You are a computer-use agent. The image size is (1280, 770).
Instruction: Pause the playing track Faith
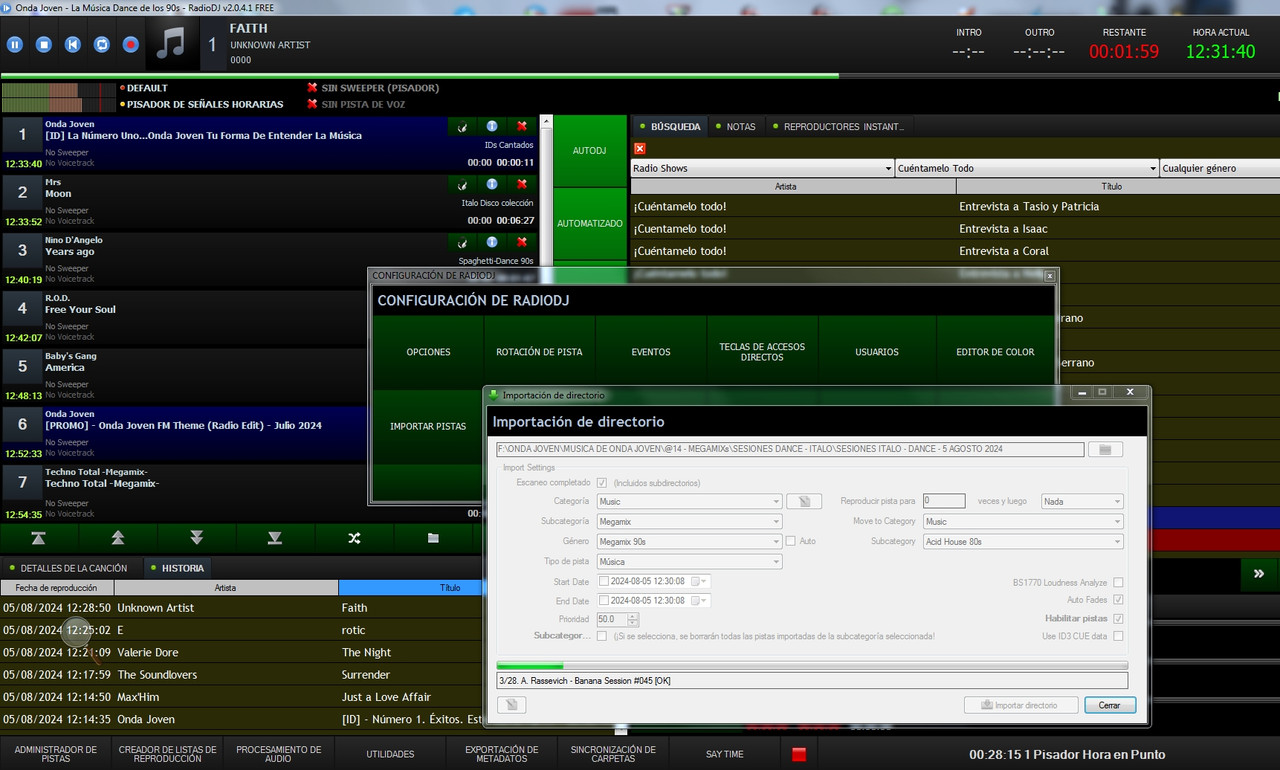pos(15,45)
